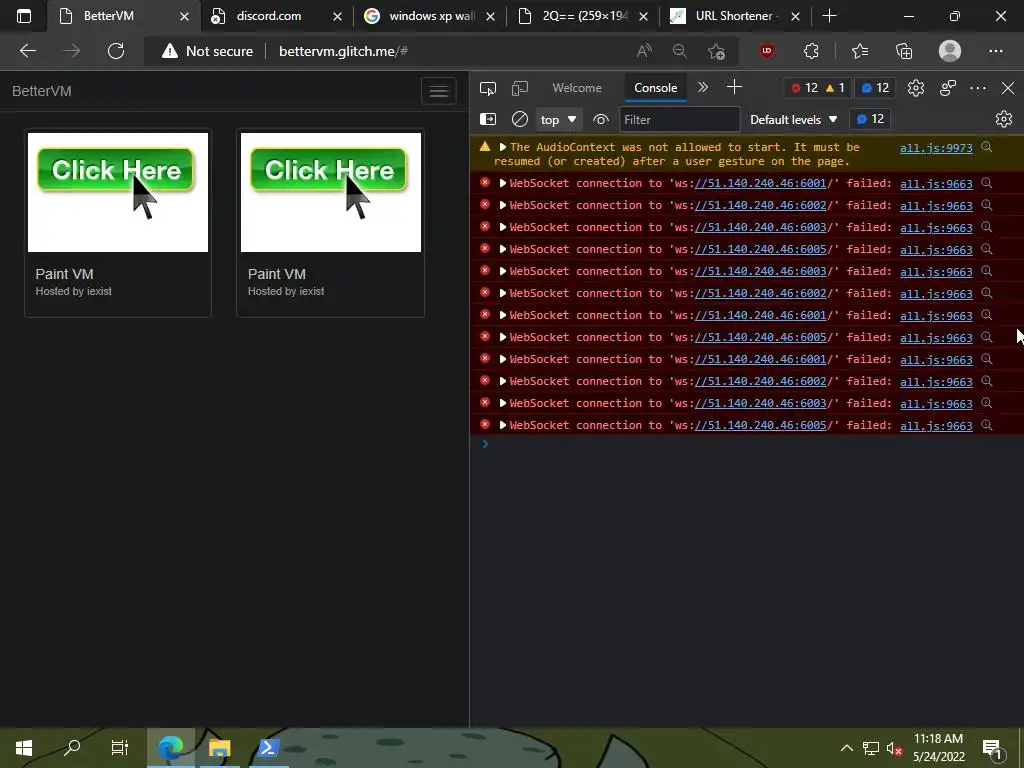This screenshot has width=1024, height=768.
Task: Open console settings gear
Action: [1004, 119]
